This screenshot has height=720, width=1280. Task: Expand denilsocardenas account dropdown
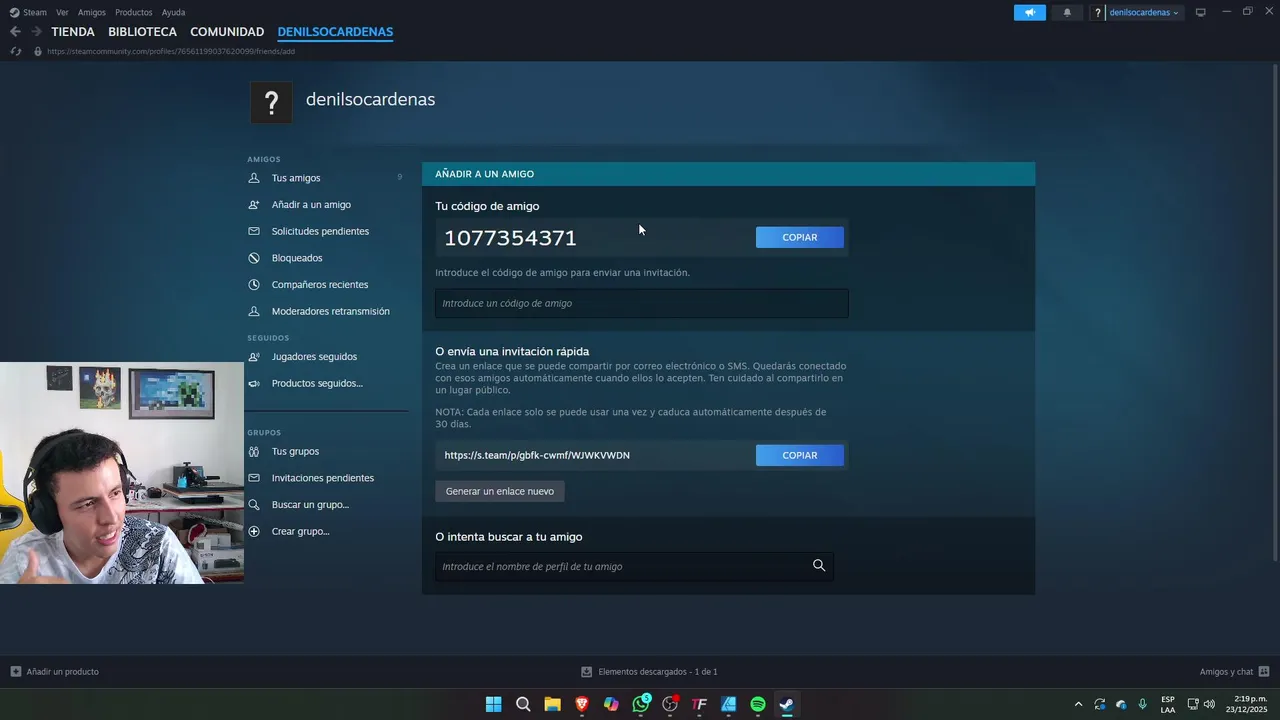pos(1144,12)
